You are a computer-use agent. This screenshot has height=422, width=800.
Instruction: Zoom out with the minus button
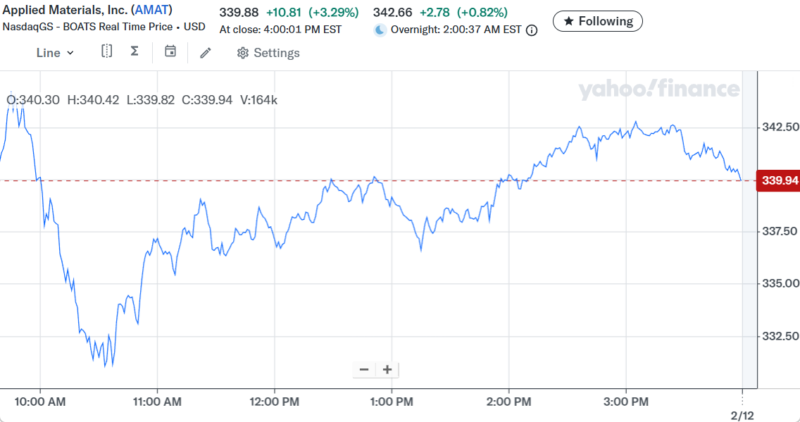pyautogui.click(x=364, y=369)
